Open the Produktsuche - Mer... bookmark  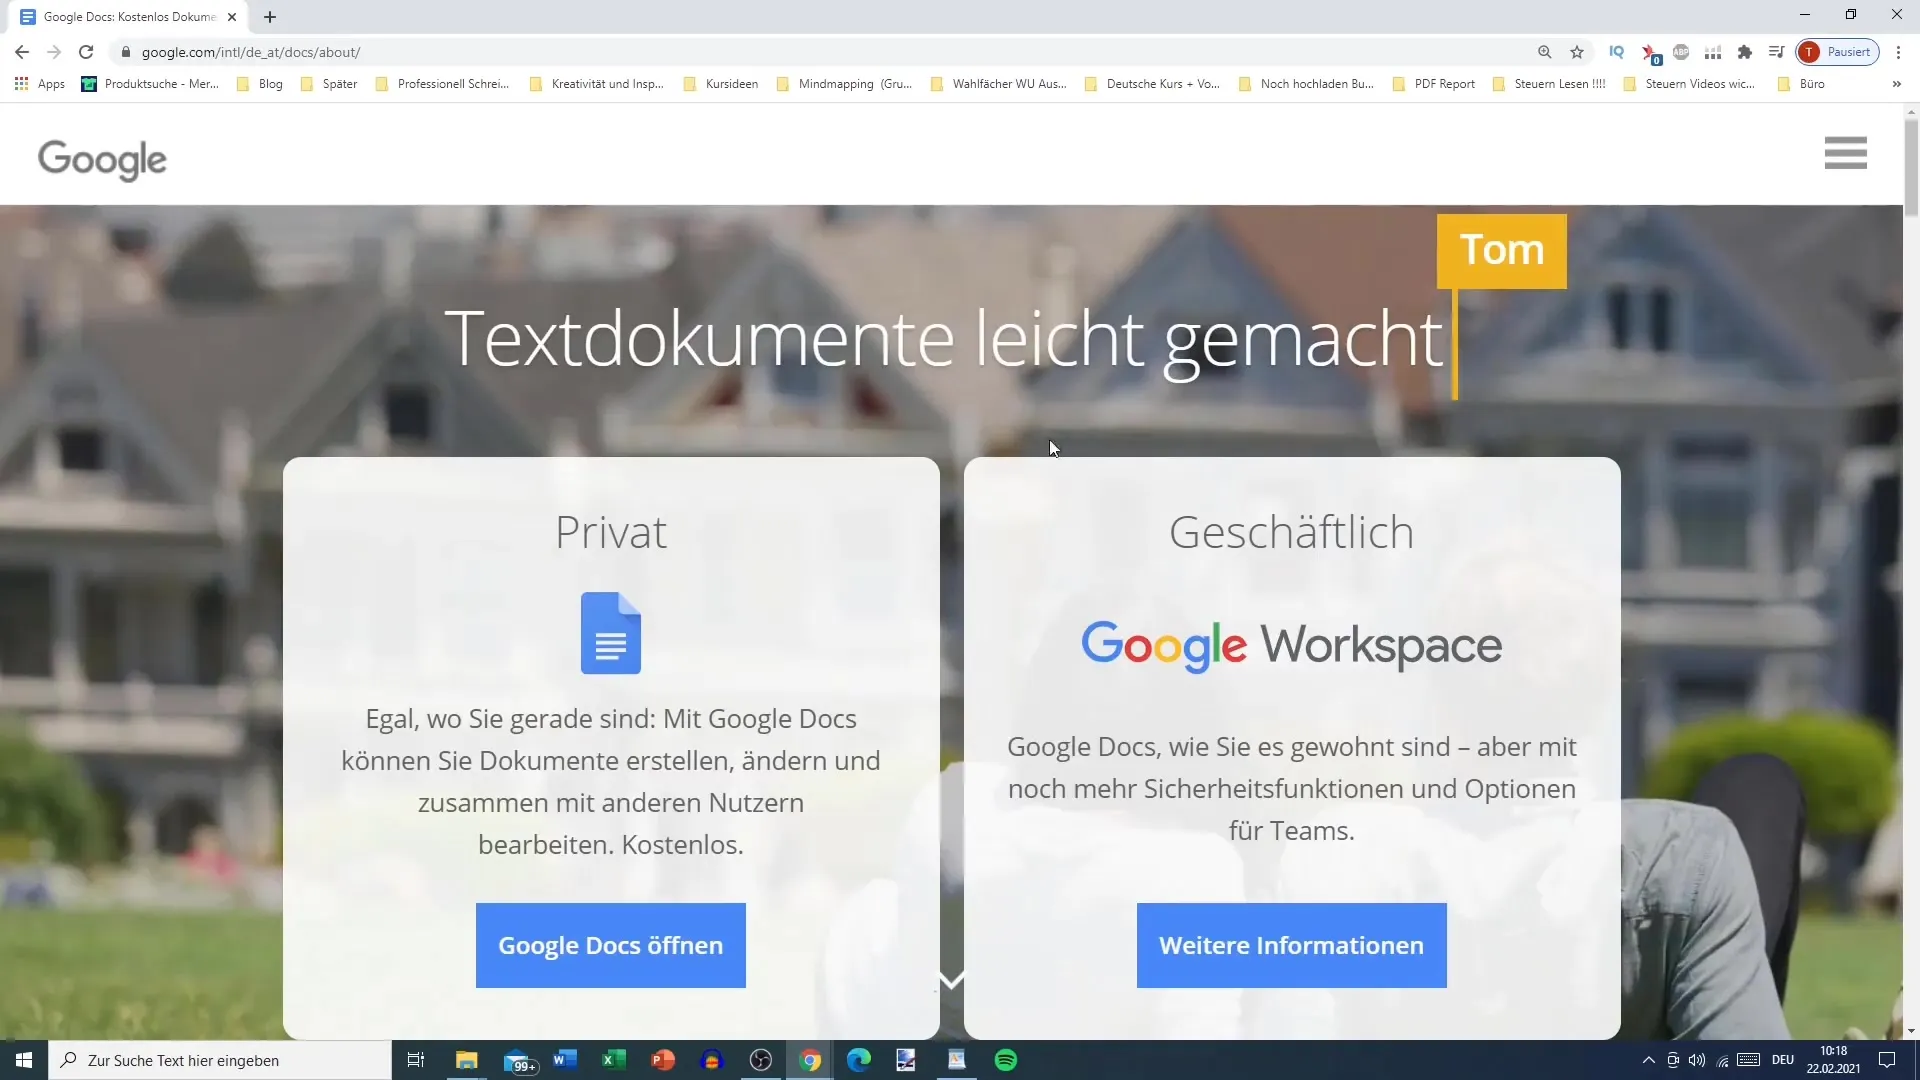pyautogui.click(x=150, y=84)
